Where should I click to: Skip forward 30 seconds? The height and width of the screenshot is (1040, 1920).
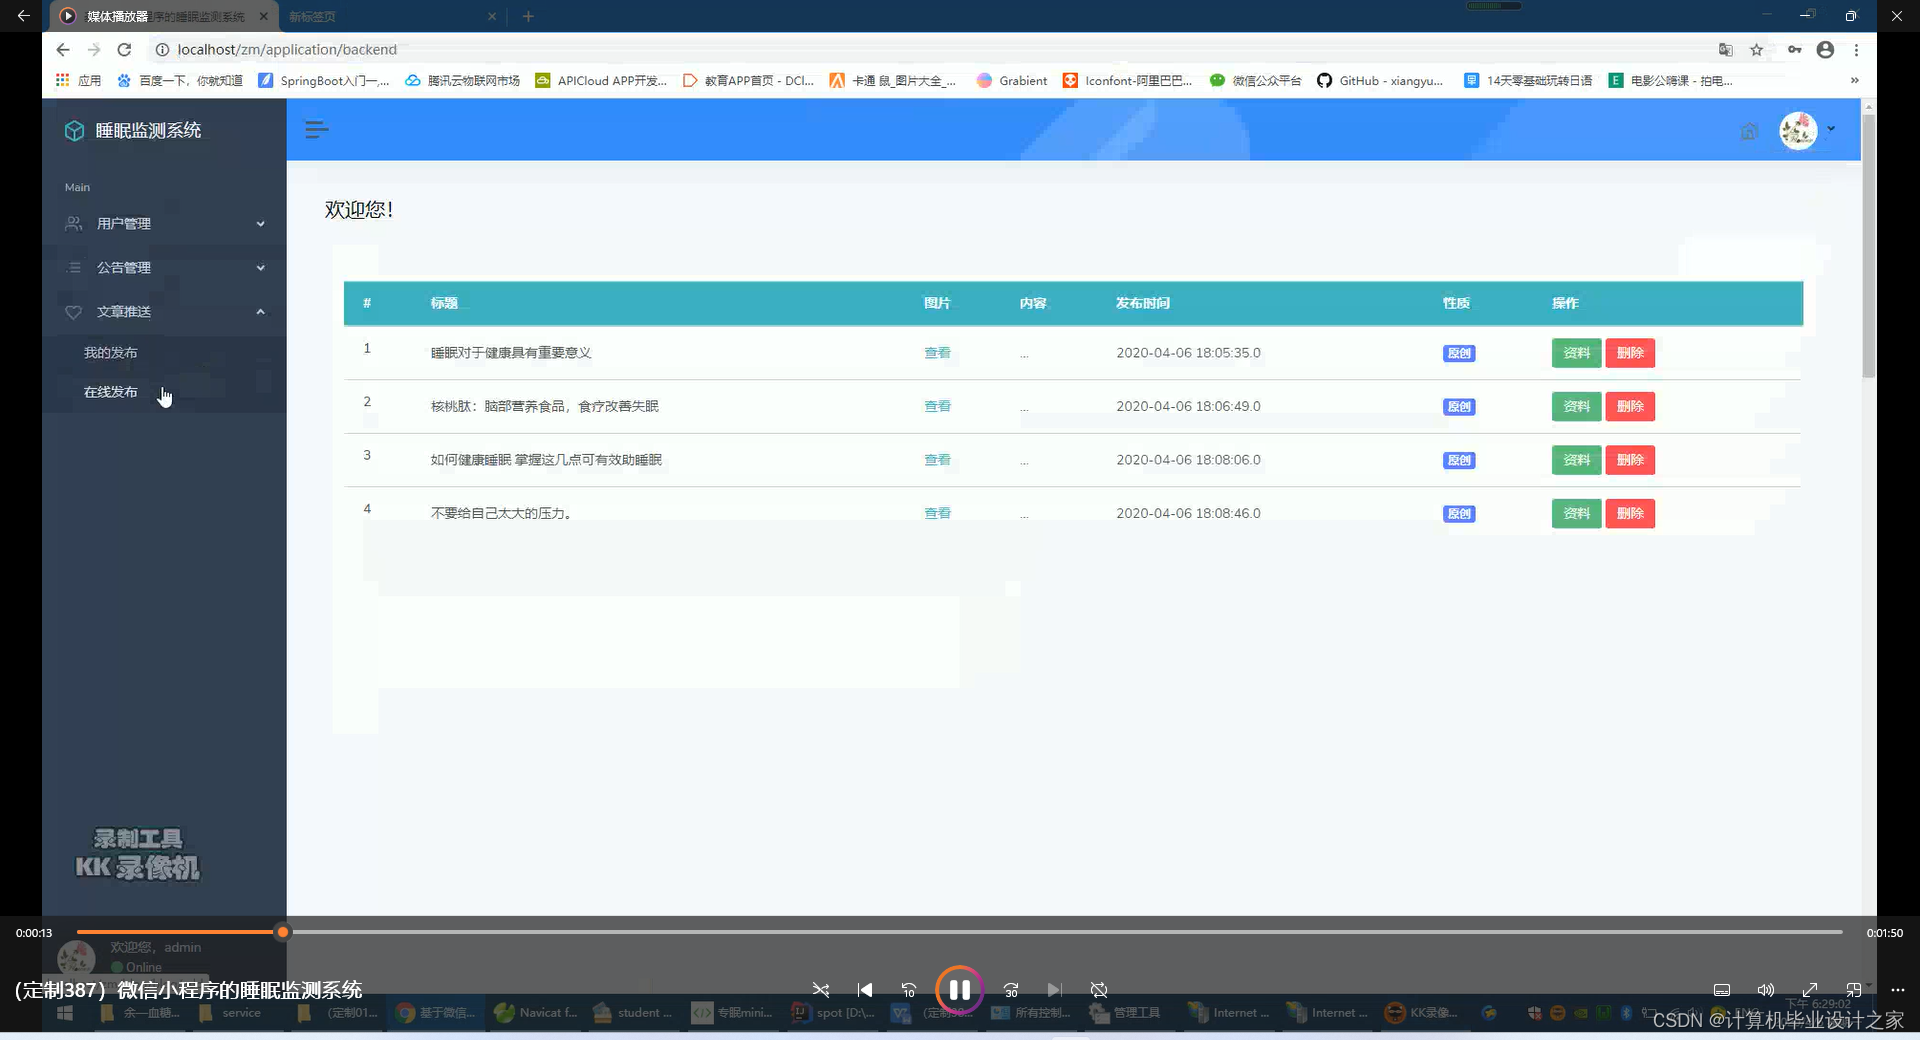[1011, 990]
